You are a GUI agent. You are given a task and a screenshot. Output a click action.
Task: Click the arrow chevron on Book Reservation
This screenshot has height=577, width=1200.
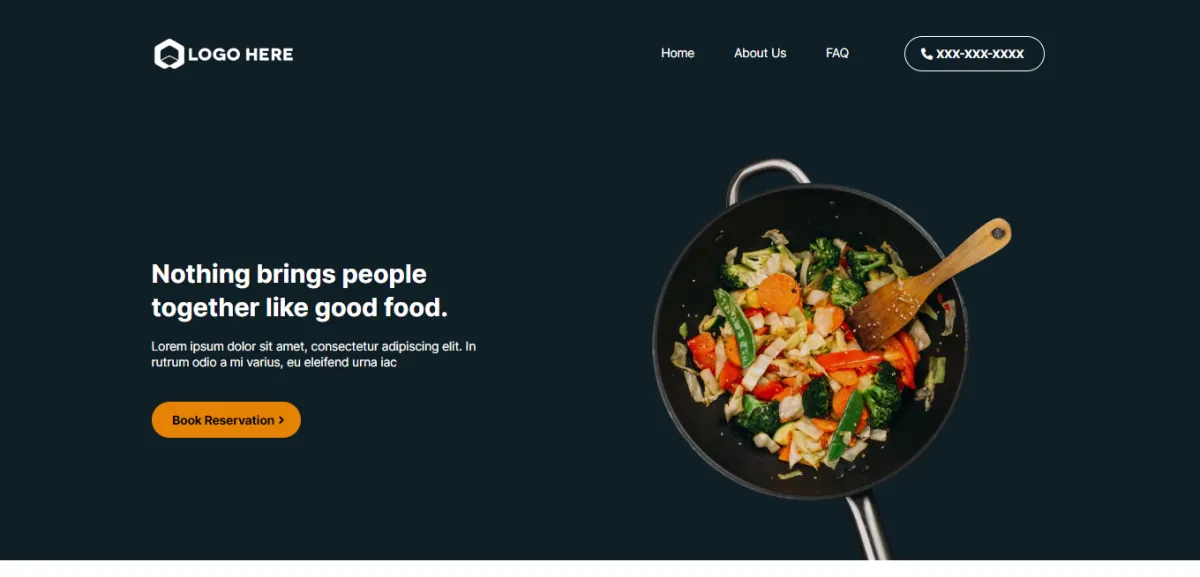[281, 421]
